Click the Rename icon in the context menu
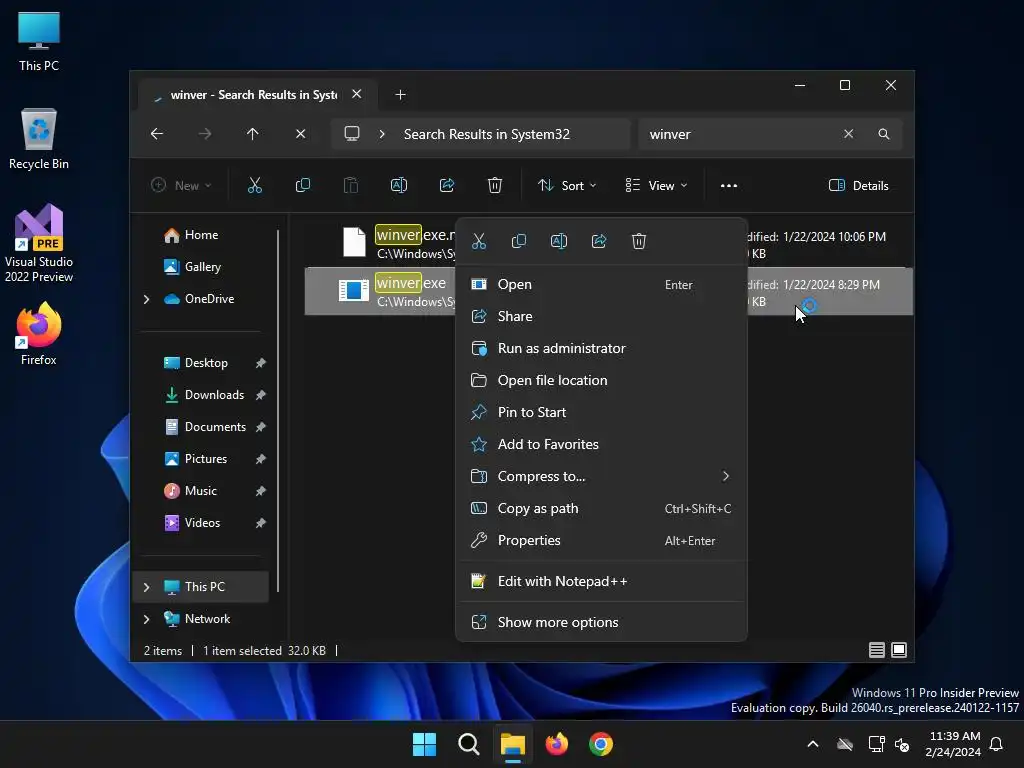1024x768 pixels. tap(559, 241)
